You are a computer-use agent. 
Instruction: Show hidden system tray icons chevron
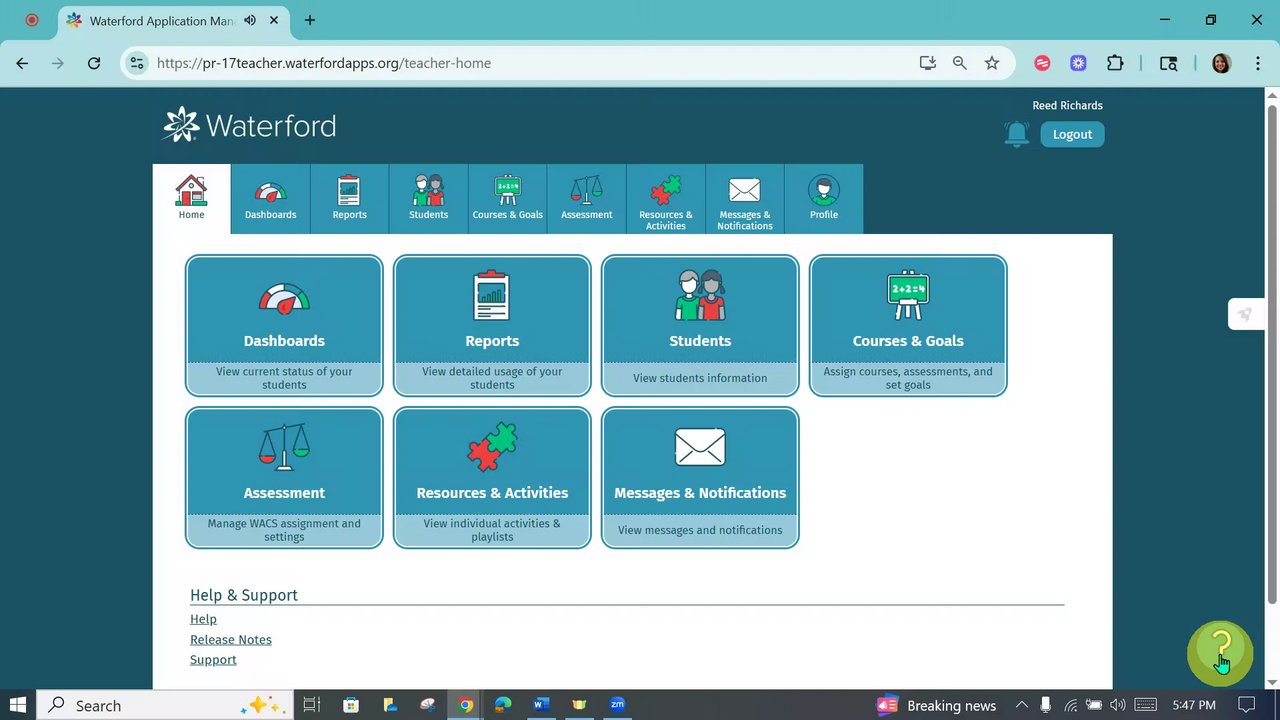pos(1021,705)
